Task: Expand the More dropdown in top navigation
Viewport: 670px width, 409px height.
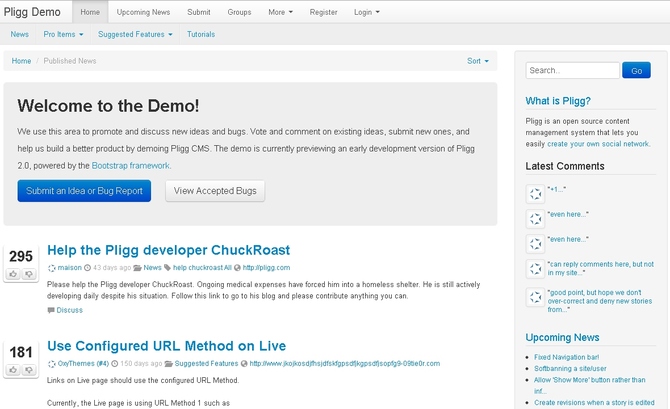Action: pyautogui.click(x=280, y=12)
